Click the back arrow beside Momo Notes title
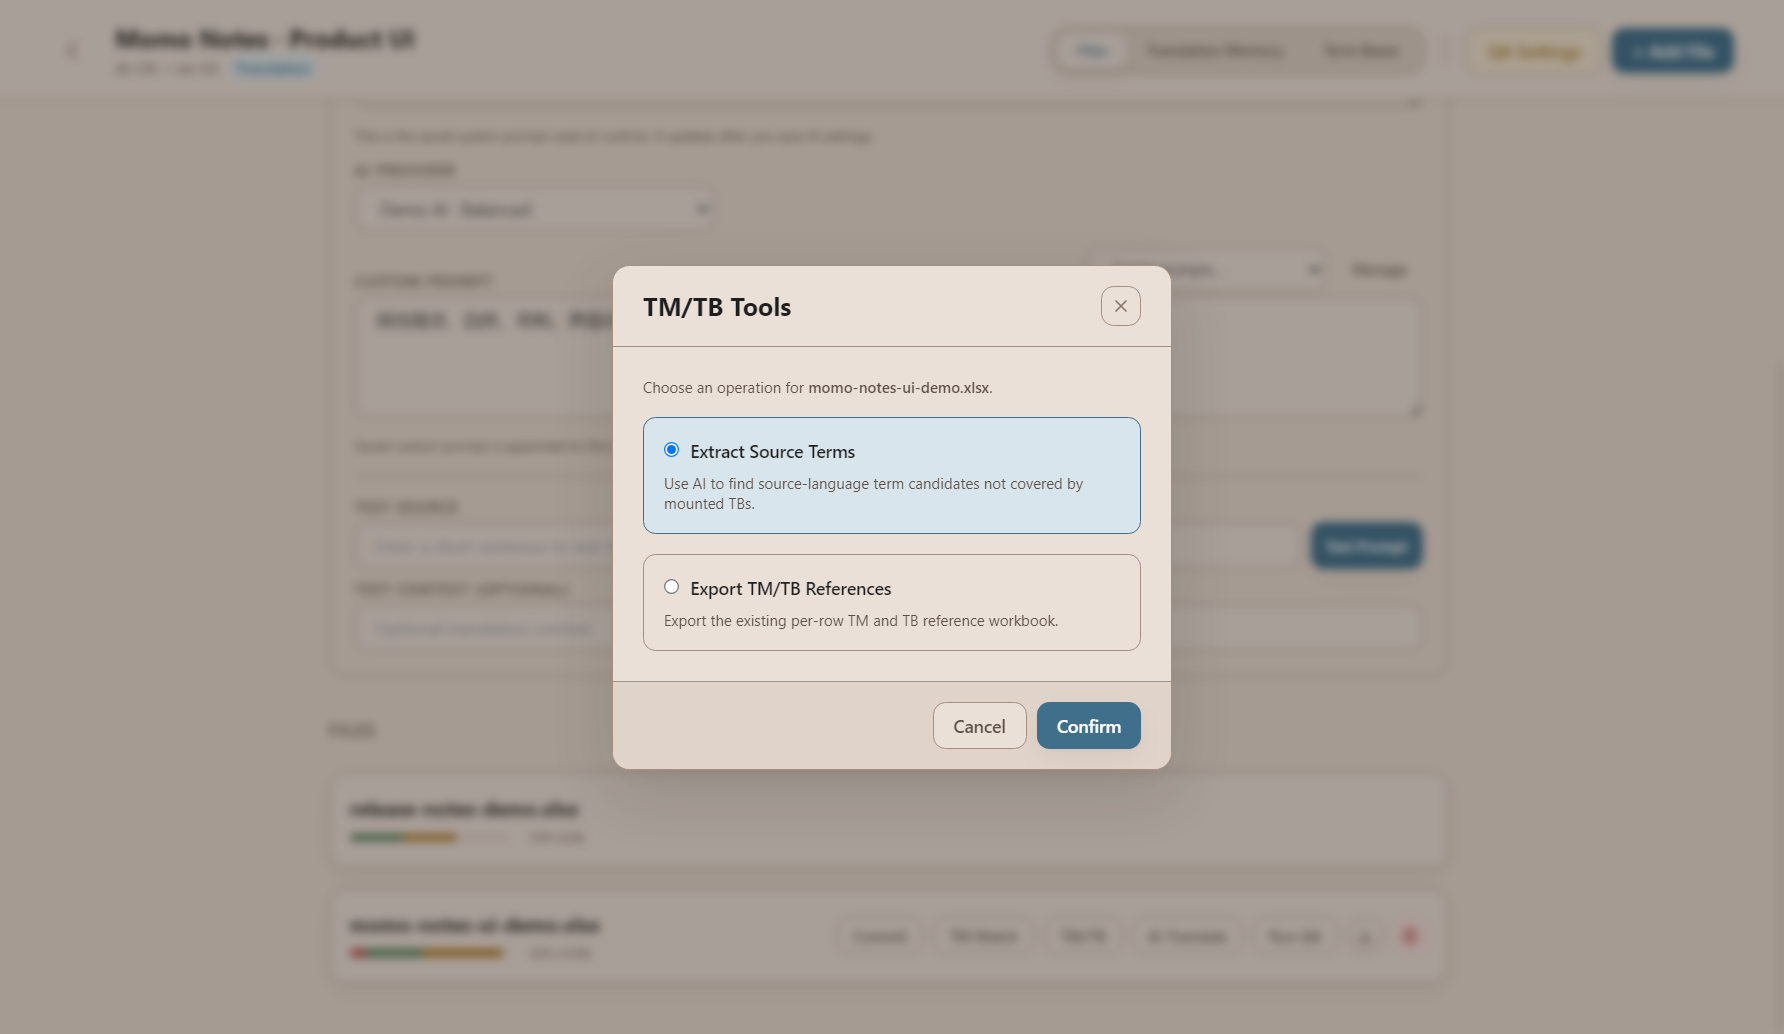The width and height of the screenshot is (1784, 1034). tap(72, 50)
